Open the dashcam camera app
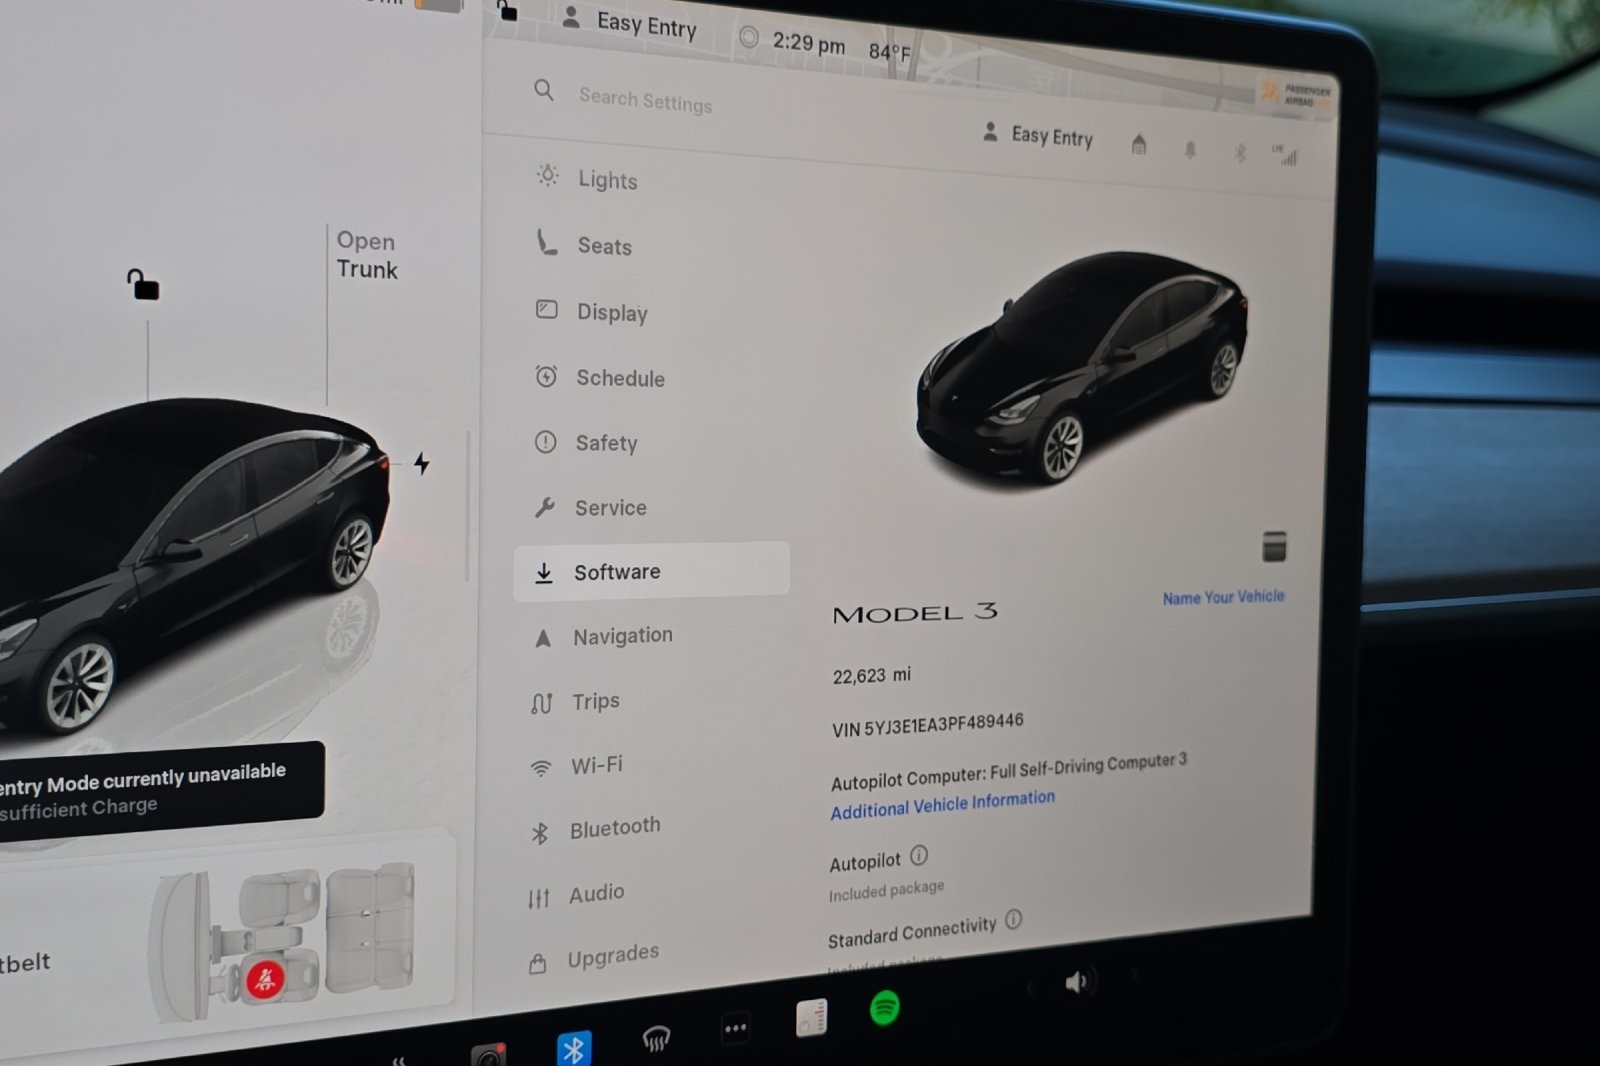This screenshot has width=1600, height=1066. [x=489, y=1054]
